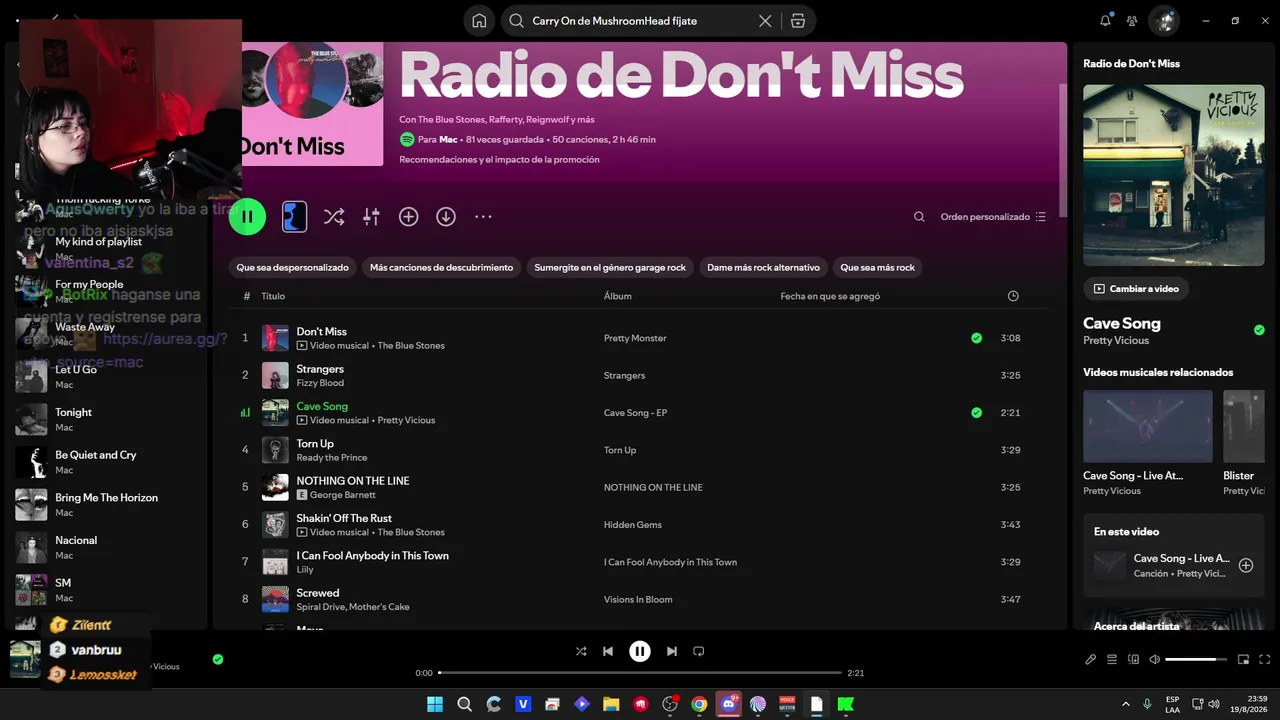Viewport: 1280px width, 720px height.
Task: Pause playback in the bottom player bar
Action: click(640, 651)
